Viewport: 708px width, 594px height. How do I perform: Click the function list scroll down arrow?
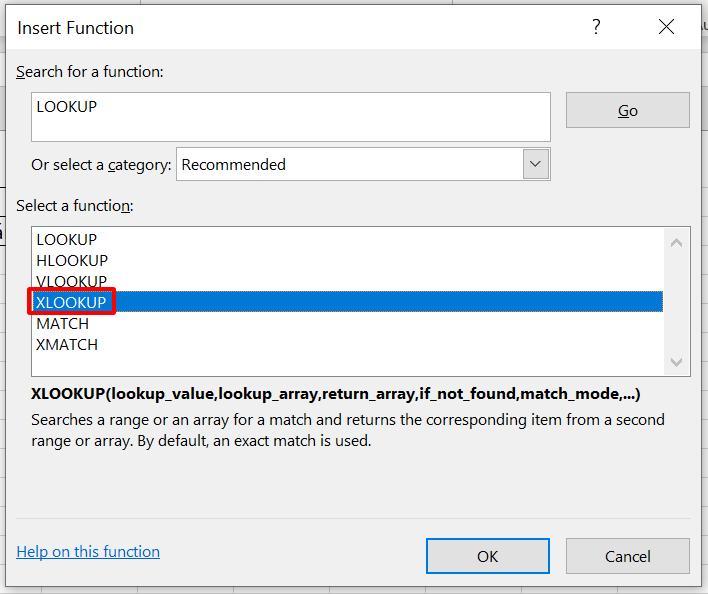677,362
